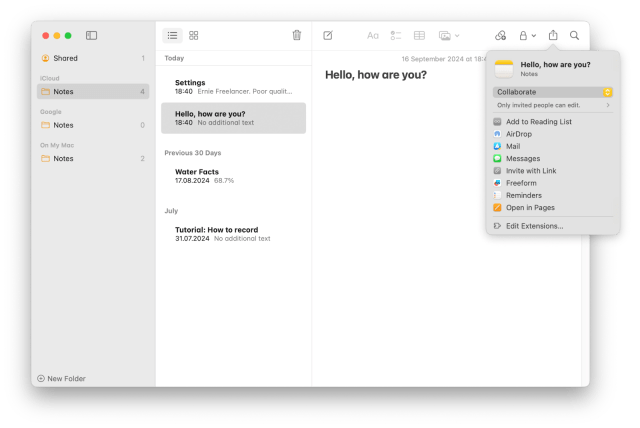
Task: Open text format Aa options
Action: pyautogui.click(x=373, y=35)
